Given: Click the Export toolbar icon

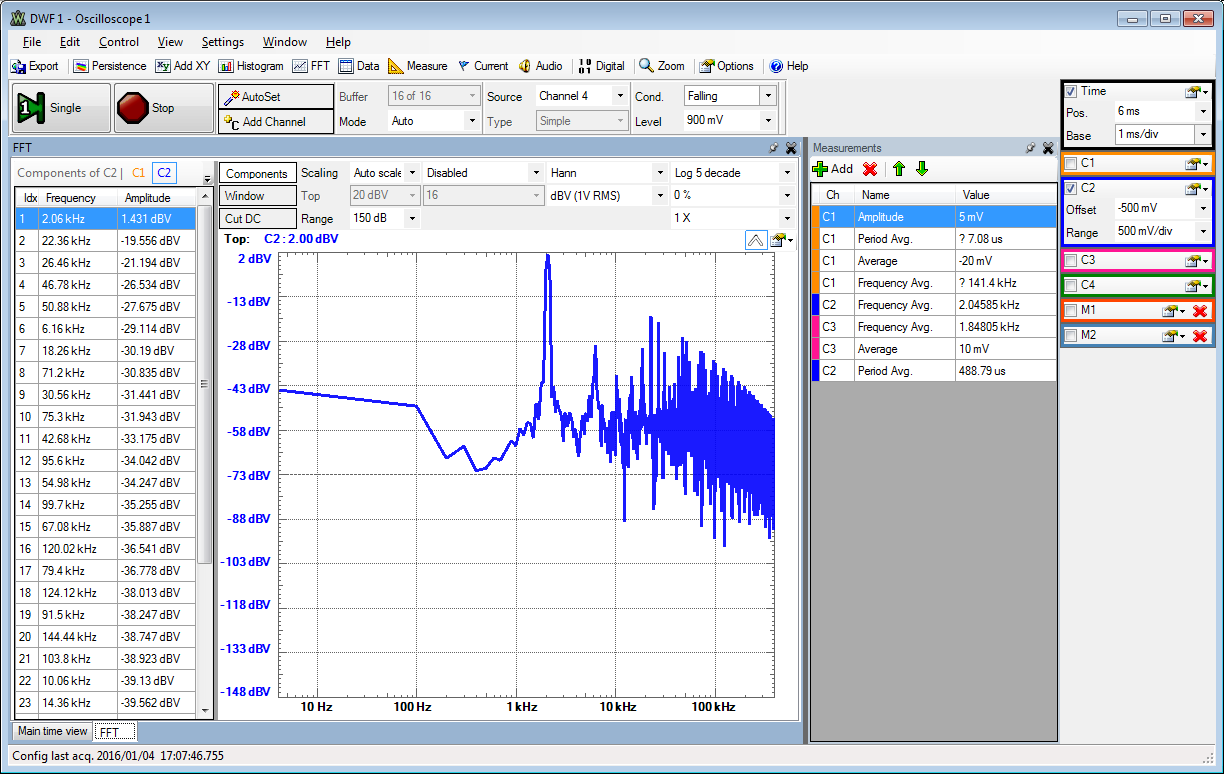Looking at the screenshot, I should coord(34,66).
